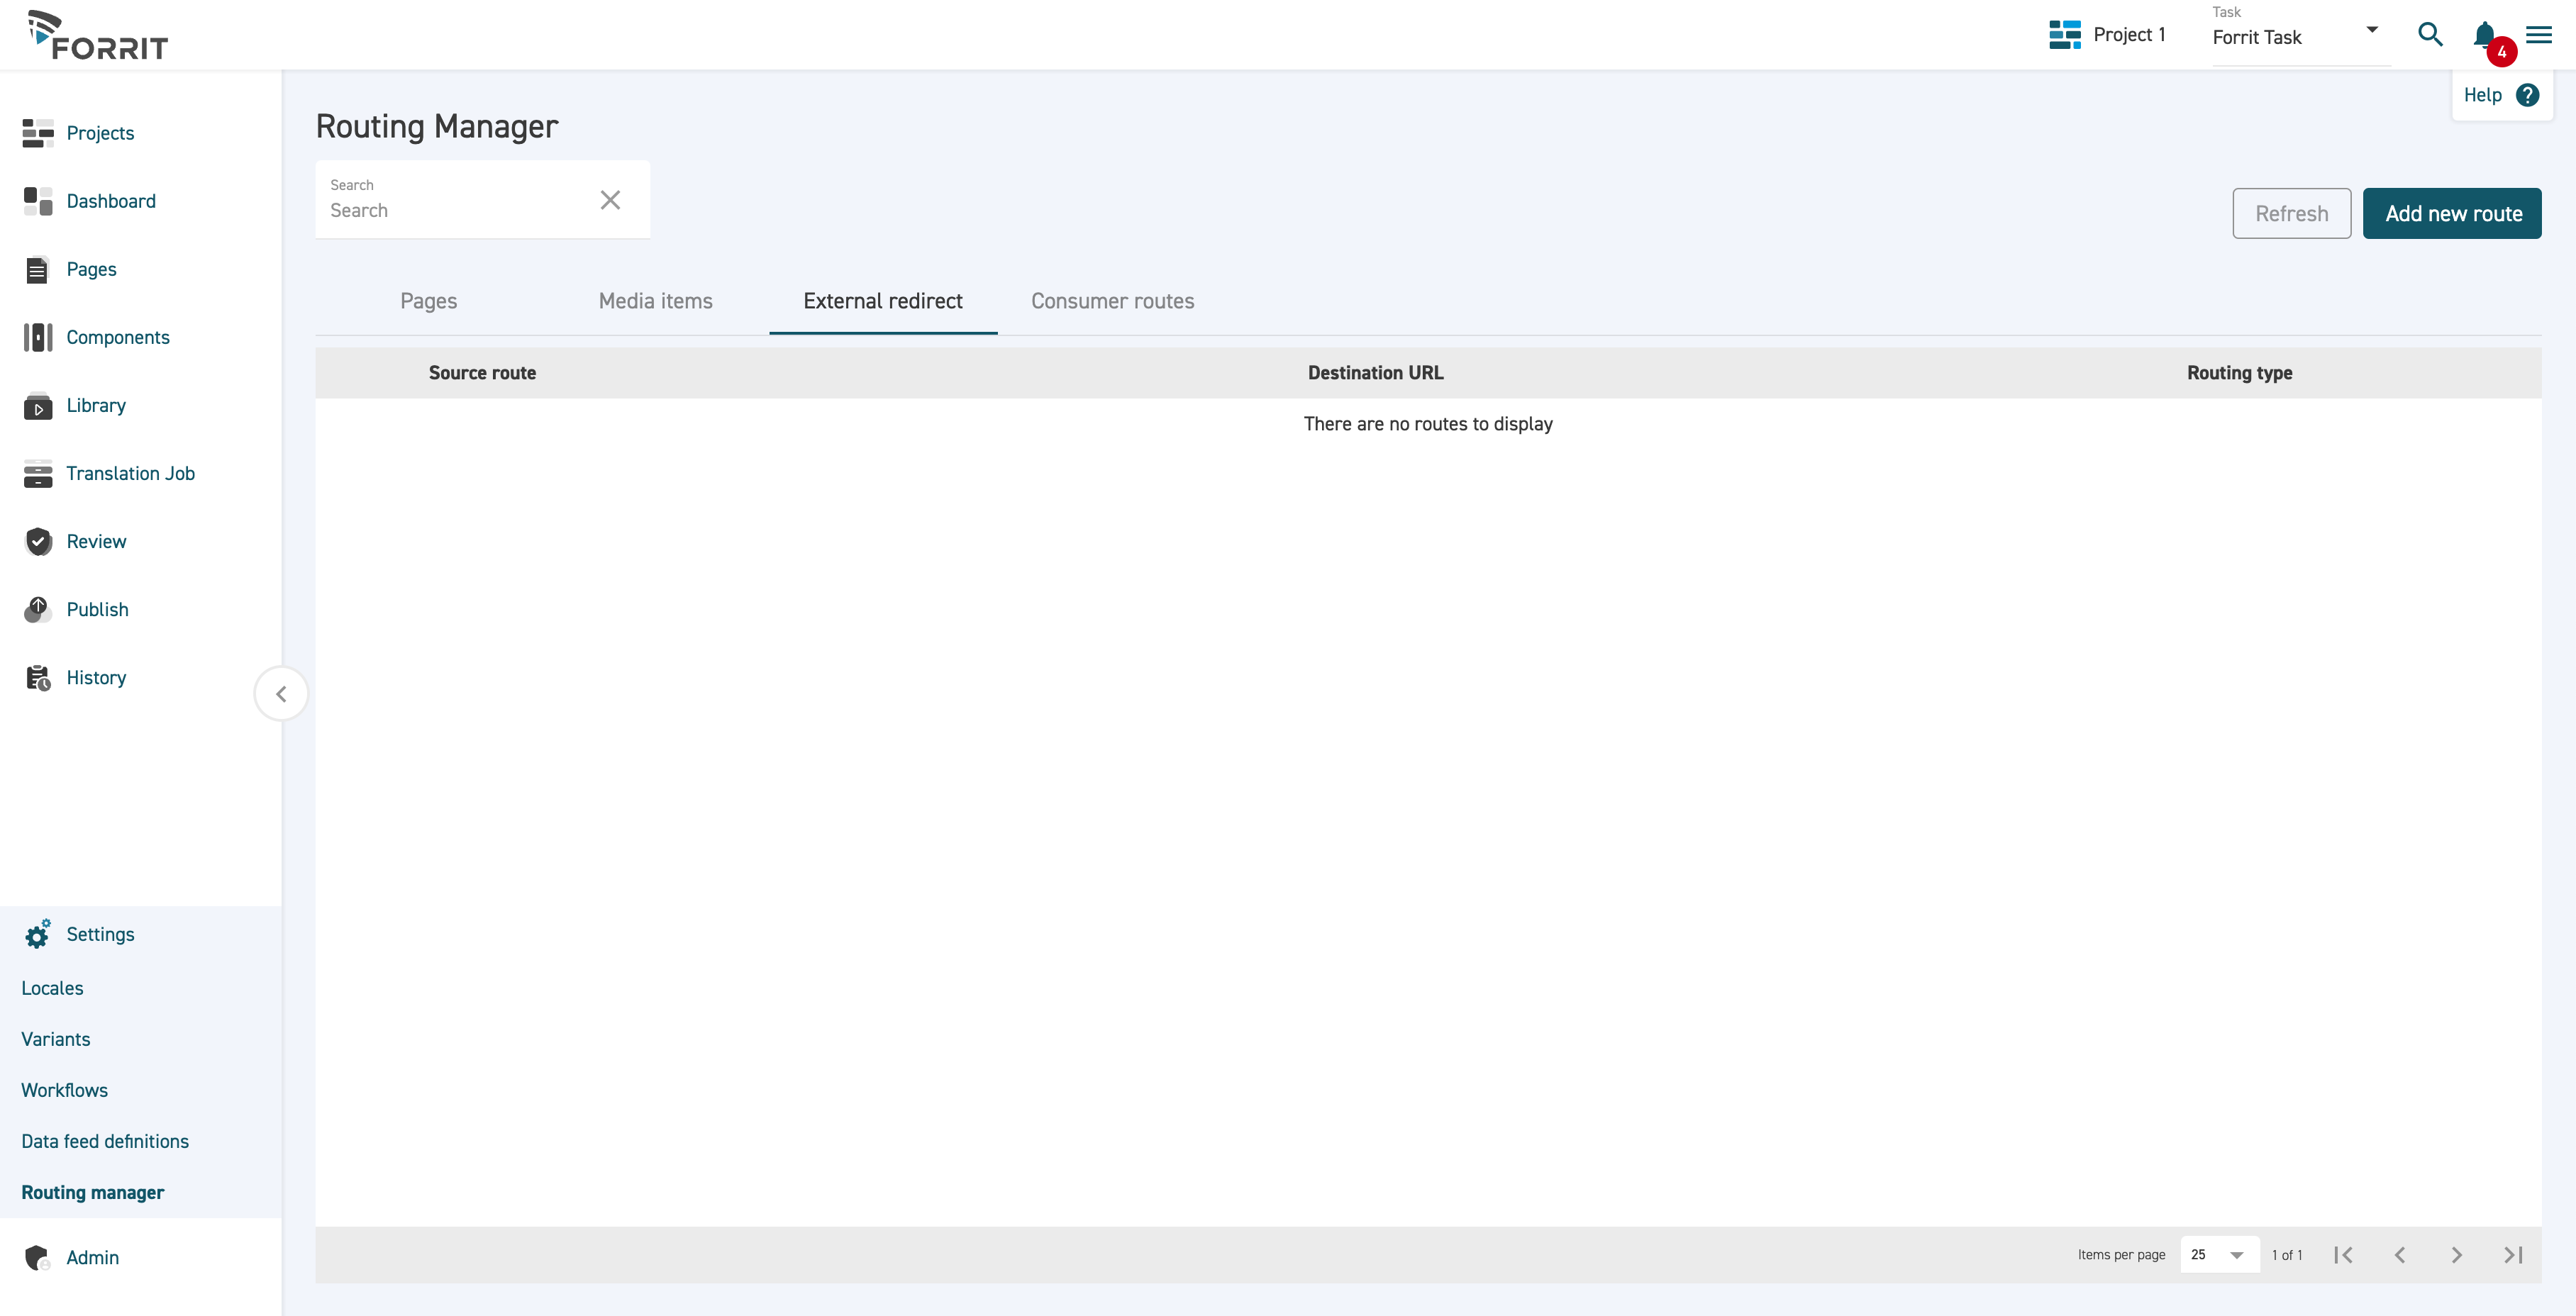The width and height of the screenshot is (2576, 1316).
Task: Go to Review shield icon
Action: (x=38, y=541)
